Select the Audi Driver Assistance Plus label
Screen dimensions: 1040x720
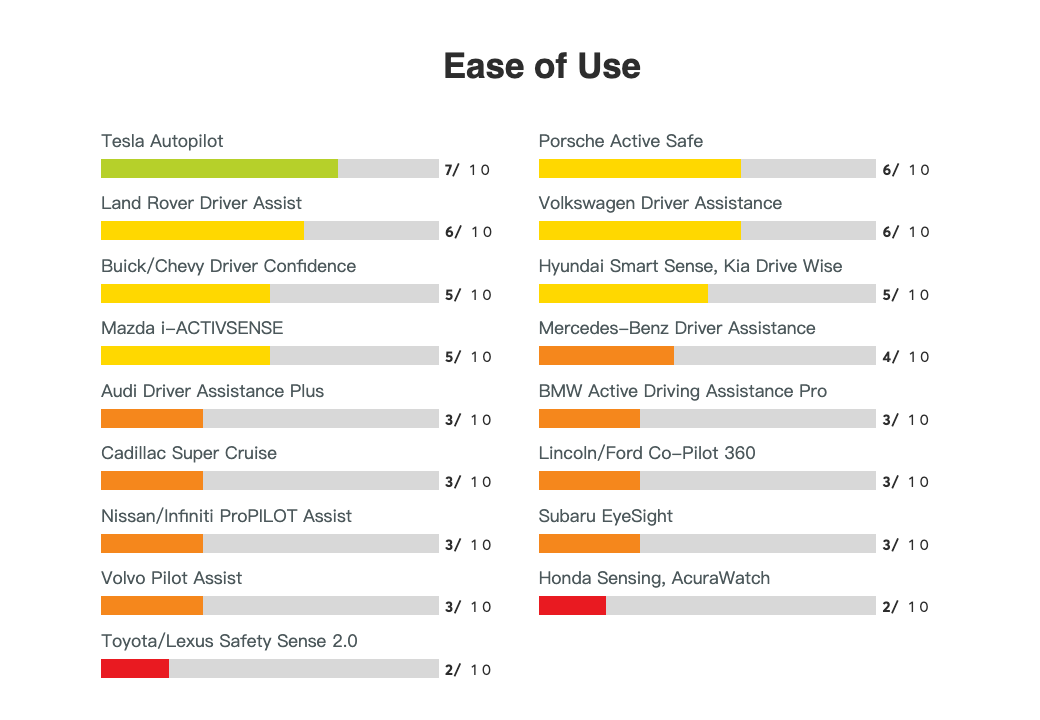(x=212, y=391)
